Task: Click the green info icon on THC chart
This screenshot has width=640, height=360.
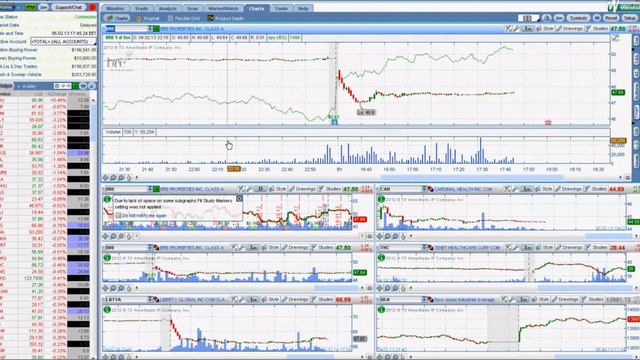Action: coord(381,258)
